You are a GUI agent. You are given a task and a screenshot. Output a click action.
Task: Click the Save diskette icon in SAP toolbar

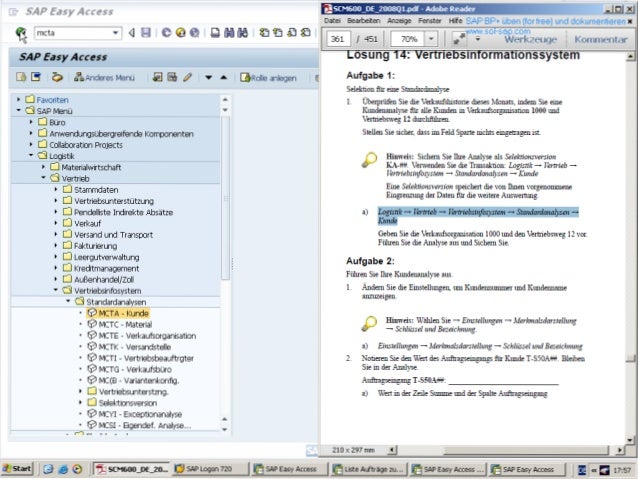(x=145, y=33)
